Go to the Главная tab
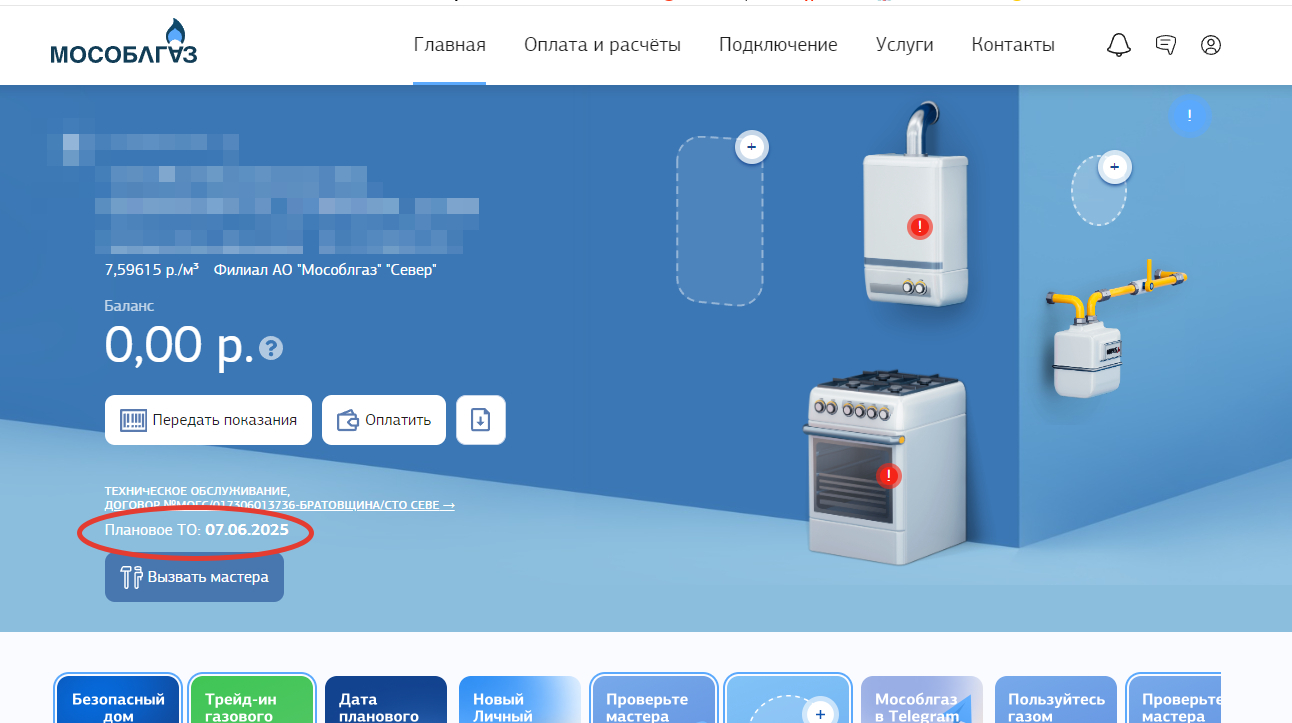The height and width of the screenshot is (723, 1292). 450,45
